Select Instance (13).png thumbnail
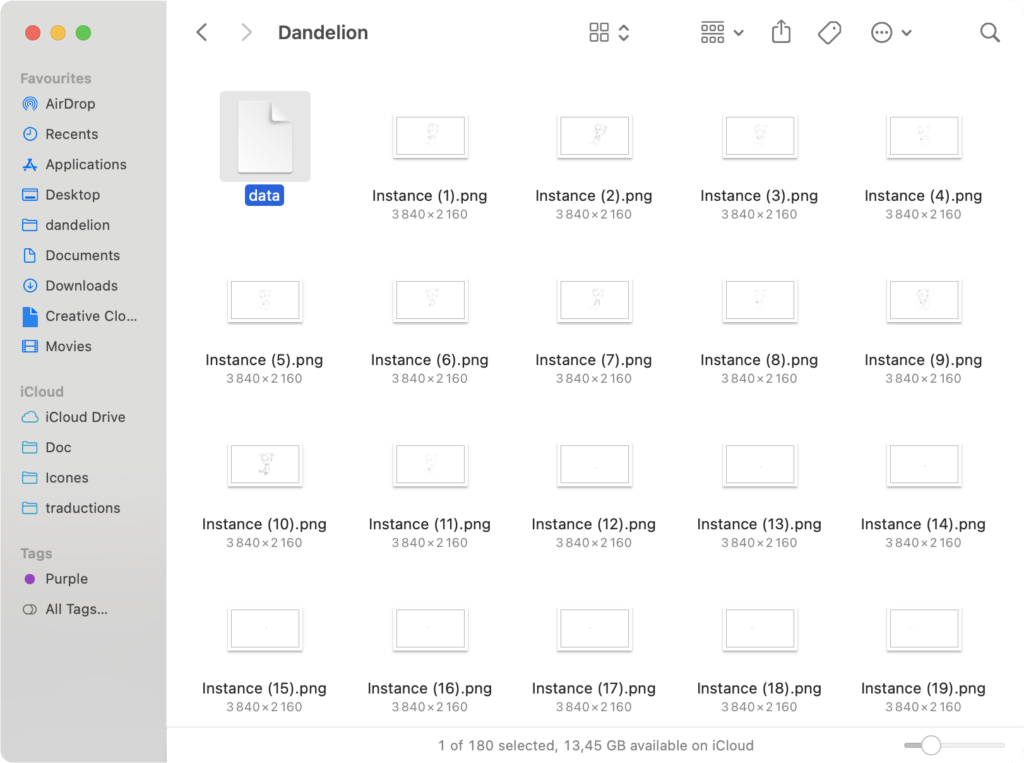1024x763 pixels. 760,464
